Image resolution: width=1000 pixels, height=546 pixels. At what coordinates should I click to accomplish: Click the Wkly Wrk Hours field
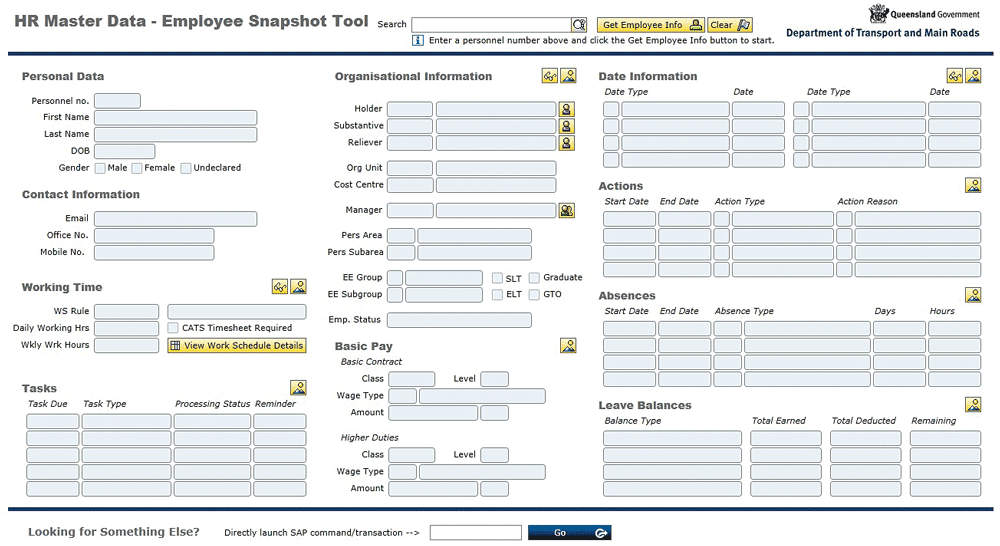(126, 345)
